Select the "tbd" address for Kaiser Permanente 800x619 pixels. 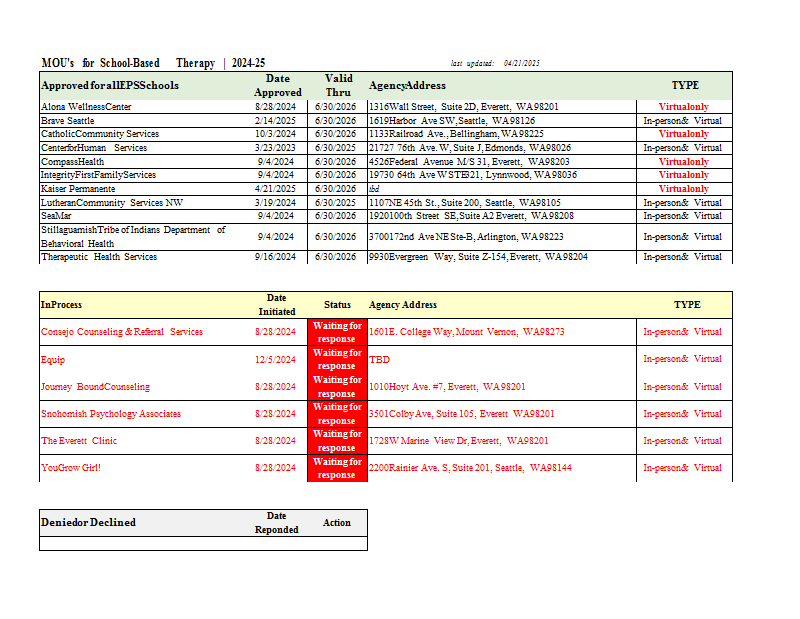pyautogui.click(x=374, y=188)
